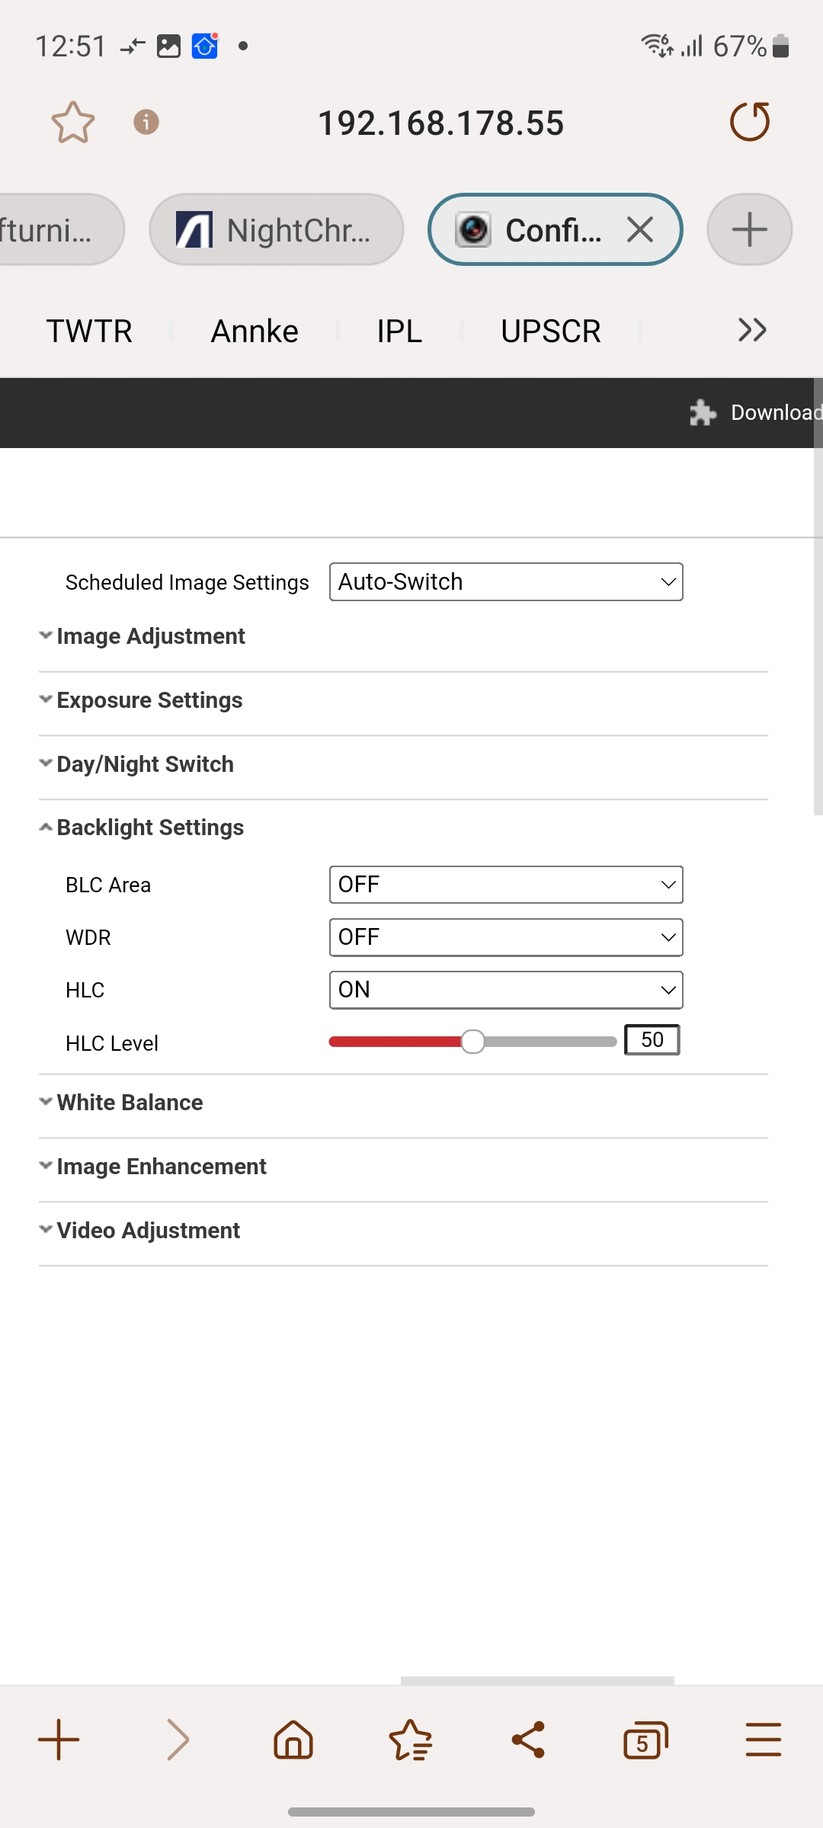Add the page to favorites using the star

click(x=72, y=122)
